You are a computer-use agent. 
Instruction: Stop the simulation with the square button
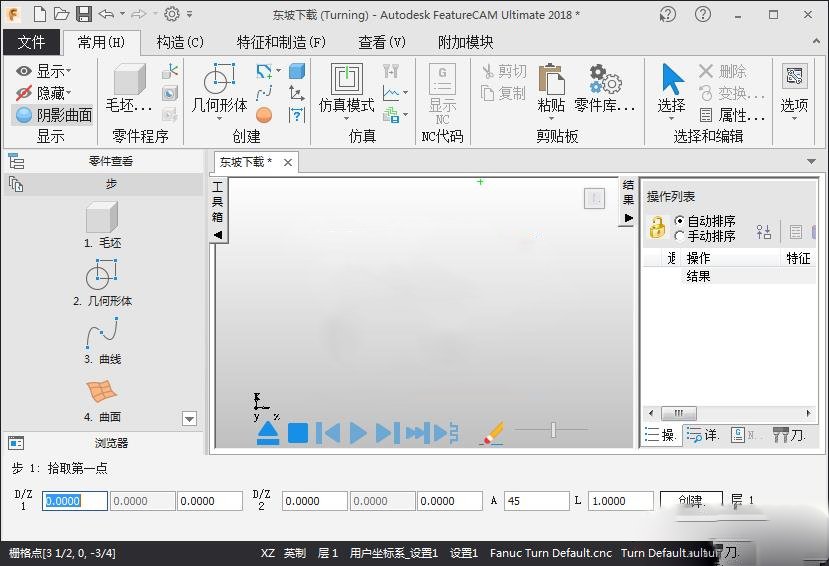point(298,433)
